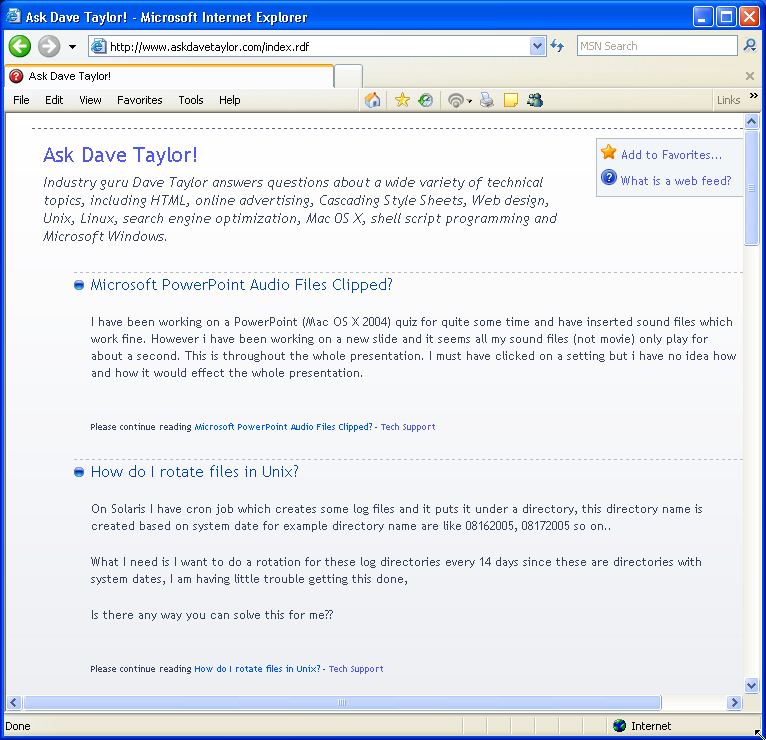Click the vertical scrollbar down arrow
The height and width of the screenshot is (740, 766).
751,685
